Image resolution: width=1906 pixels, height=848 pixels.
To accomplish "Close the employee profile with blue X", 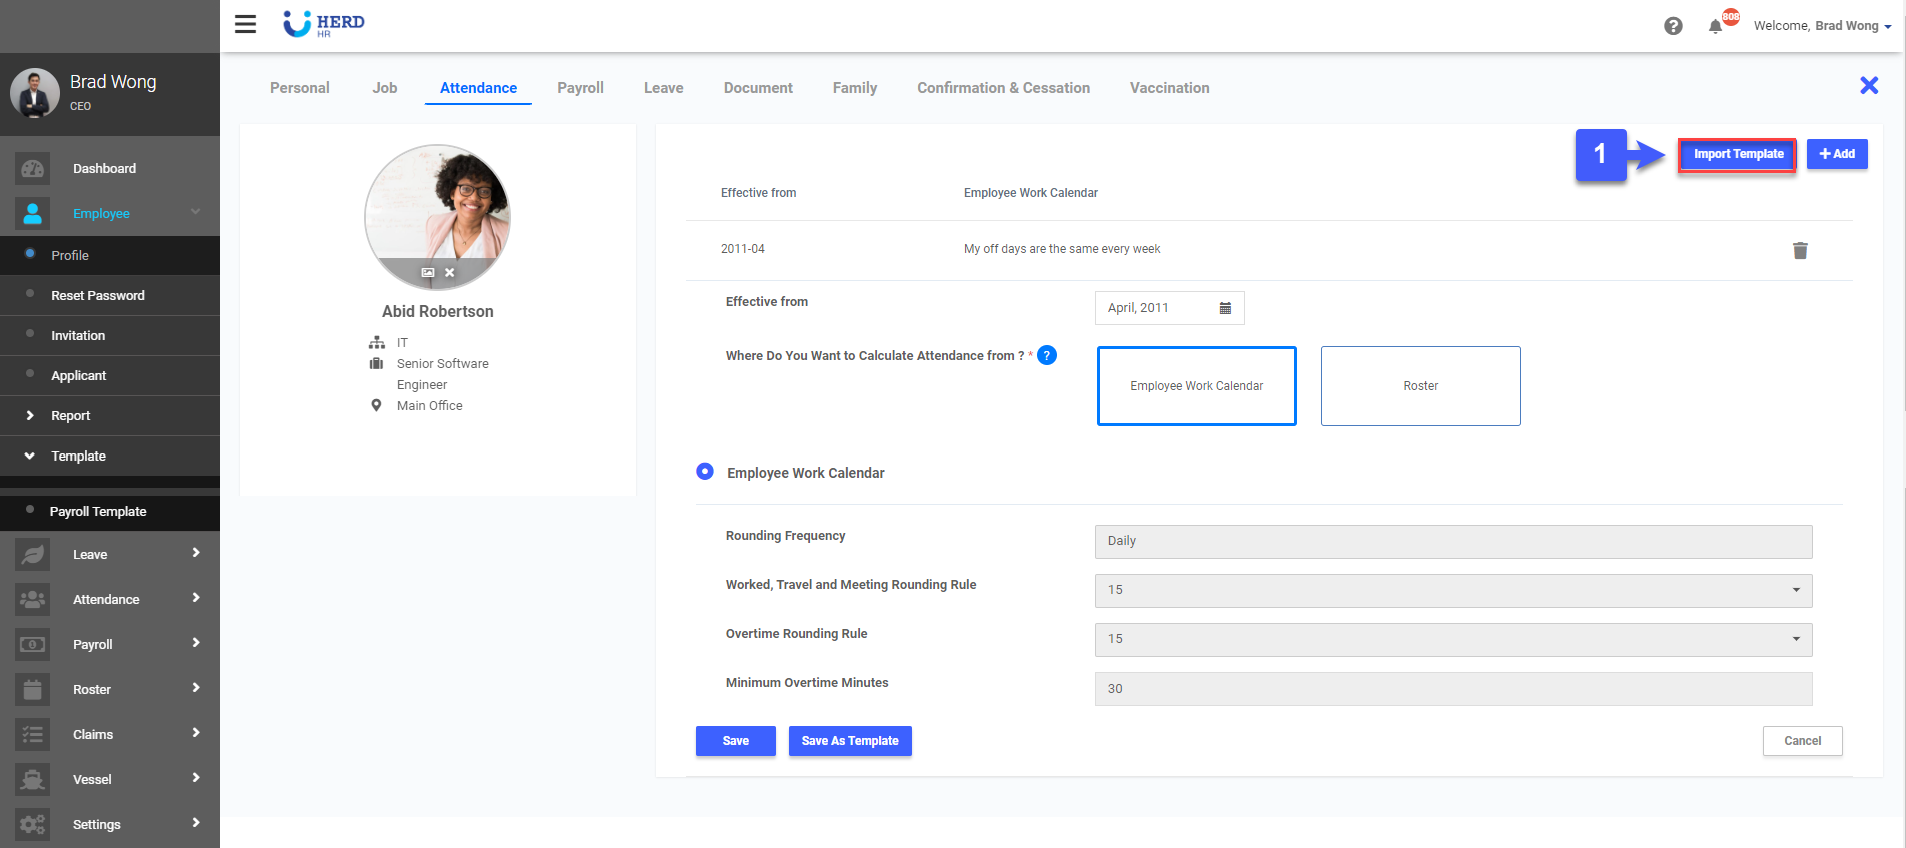I will pos(1868,86).
